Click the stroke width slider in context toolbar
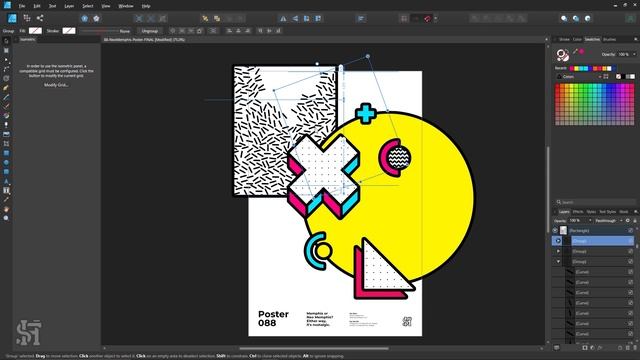 click(99, 31)
